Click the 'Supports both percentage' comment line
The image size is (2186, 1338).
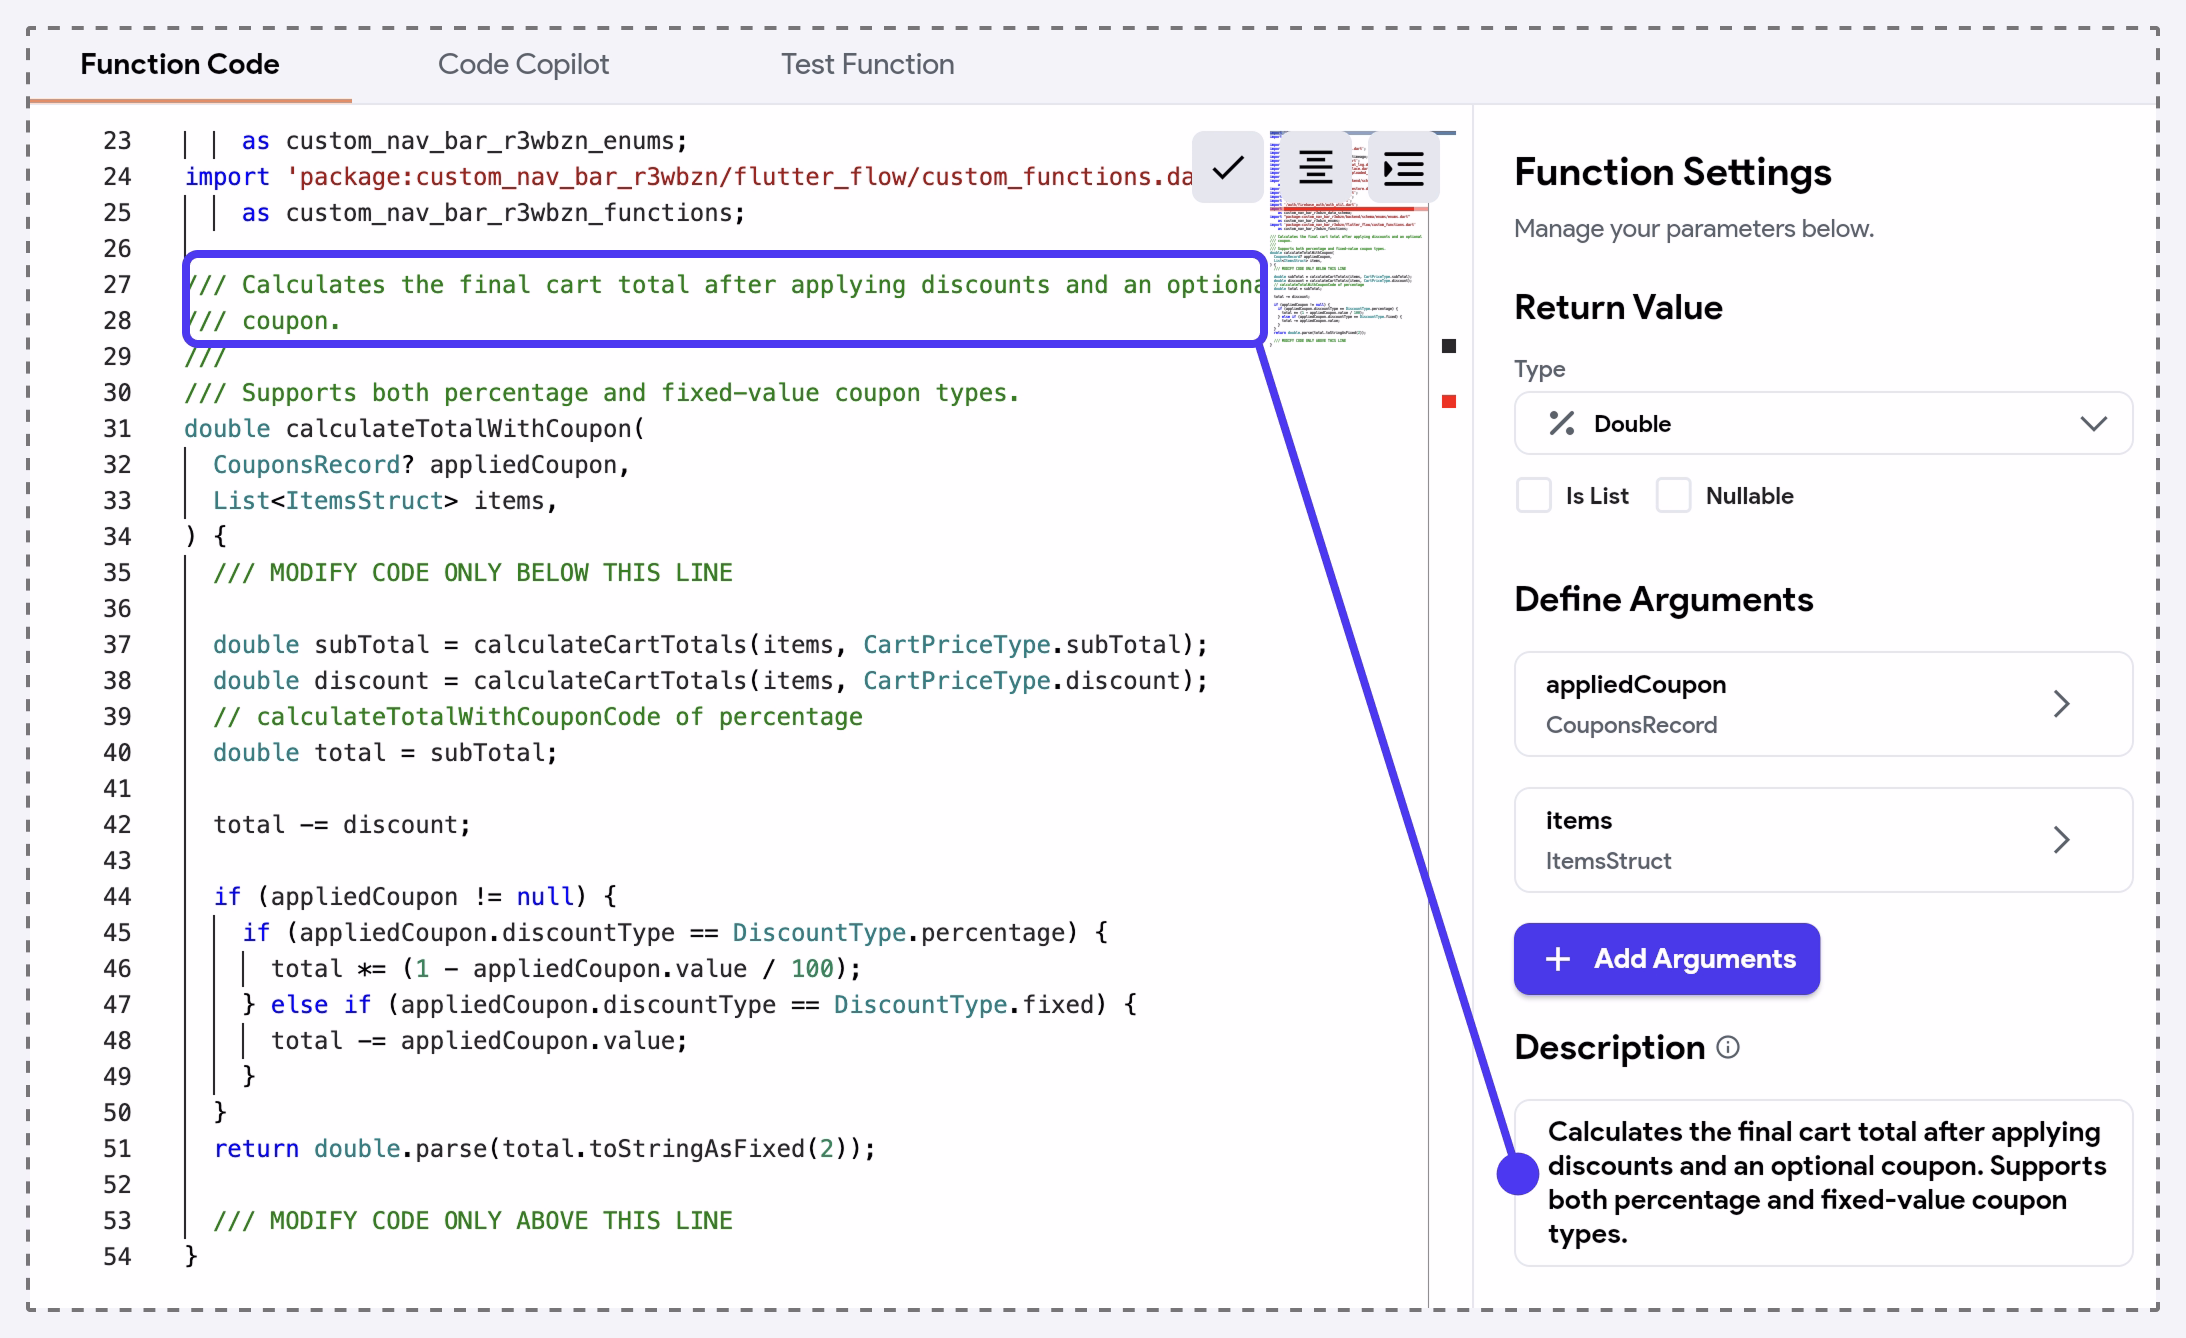tap(601, 393)
